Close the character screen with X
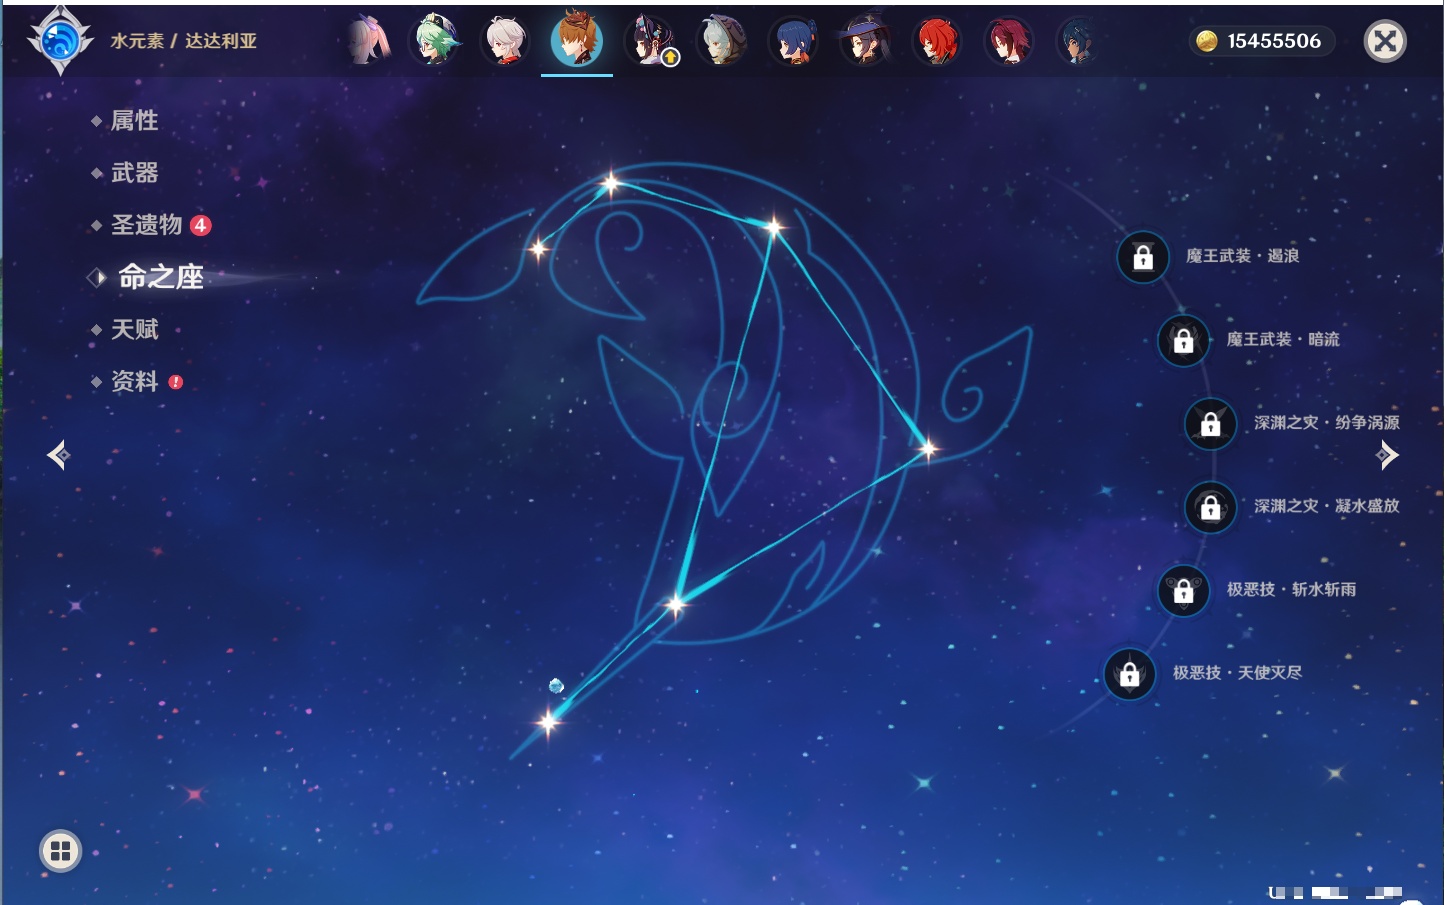1444x905 pixels. click(x=1385, y=41)
